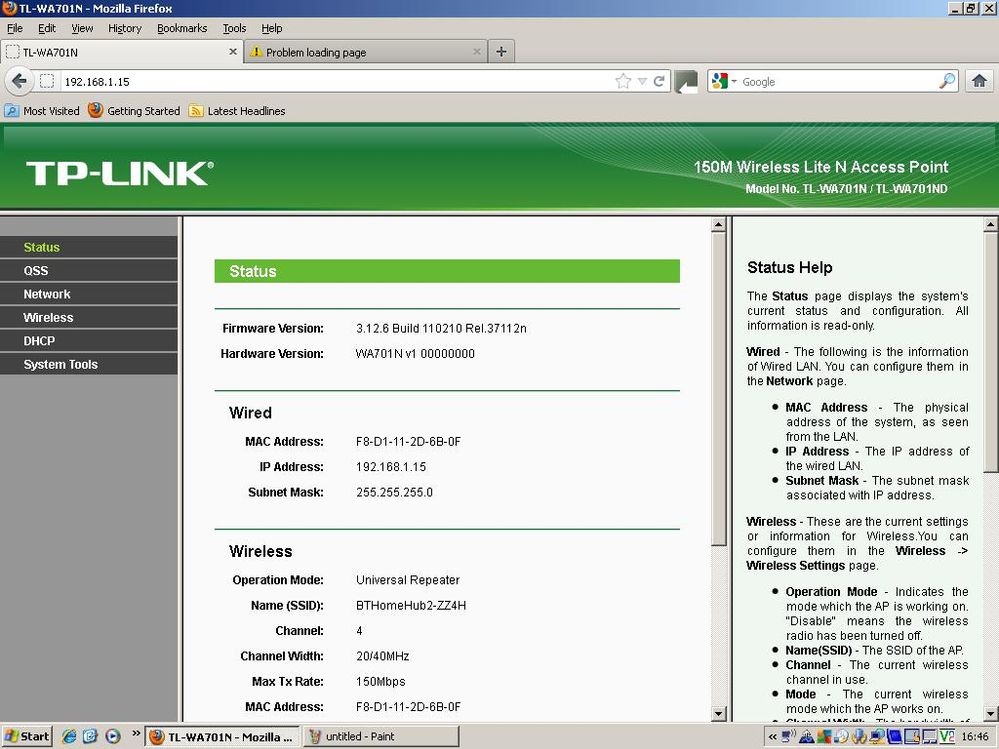Select the TL-WA701N browser tab
Image resolution: width=999 pixels, height=749 pixels.
click(121, 52)
